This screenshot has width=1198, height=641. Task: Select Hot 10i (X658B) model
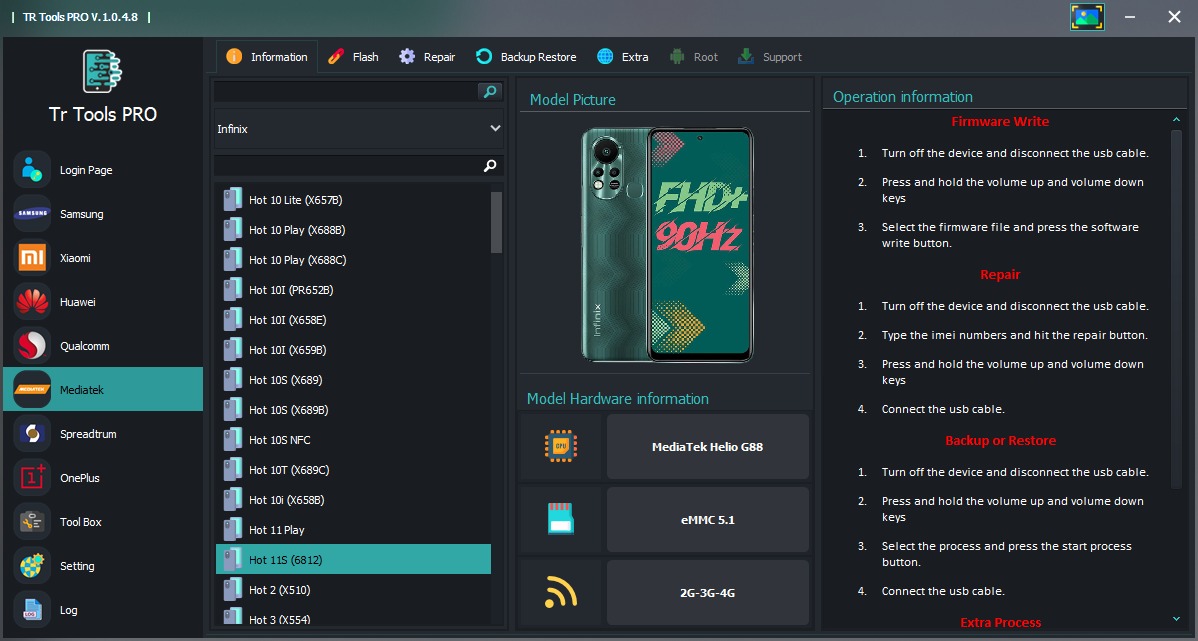point(353,500)
